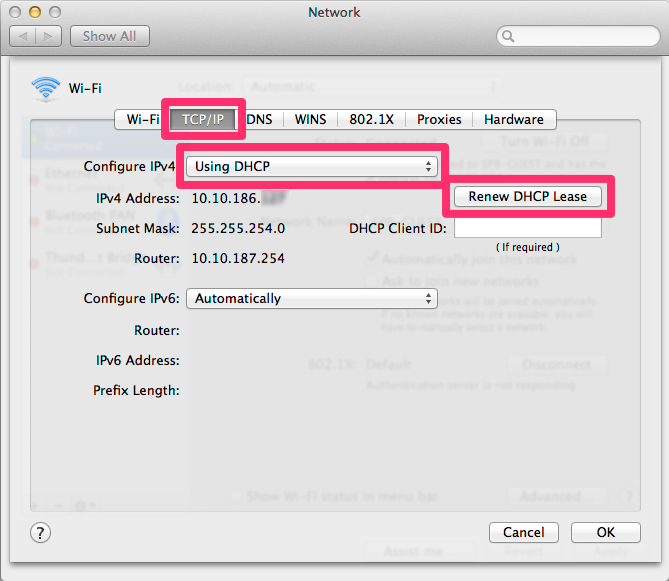
Task: Focus the search field in the toolbar
Action: tap(577, 37)
